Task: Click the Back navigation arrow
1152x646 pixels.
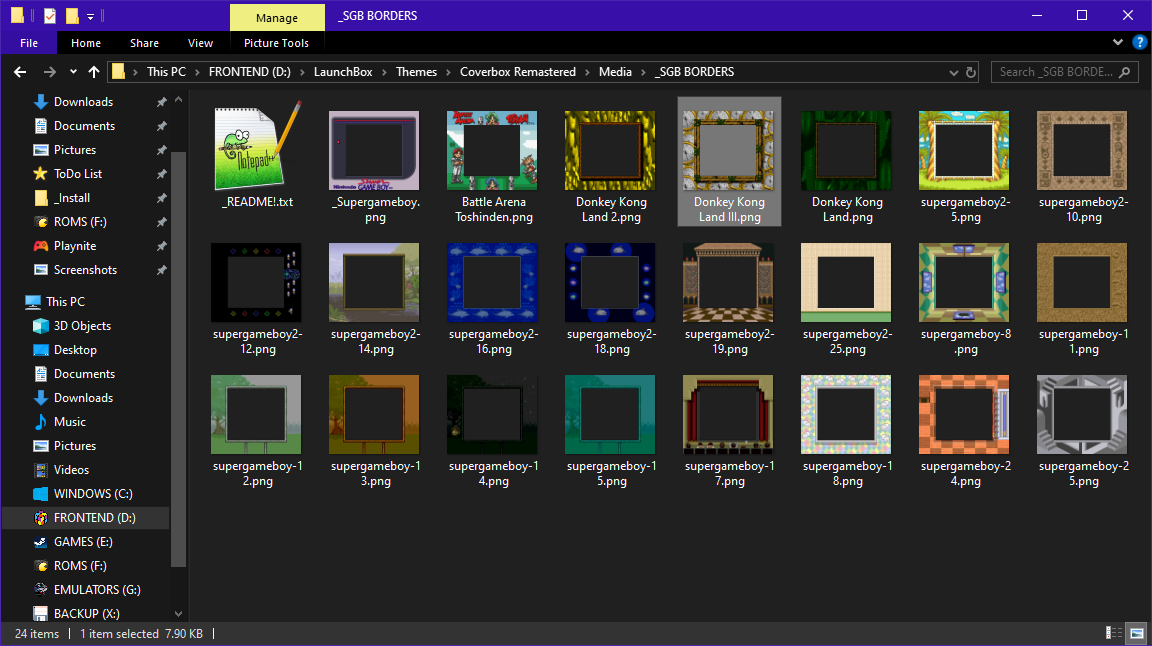Action: [x=20, y=72]
